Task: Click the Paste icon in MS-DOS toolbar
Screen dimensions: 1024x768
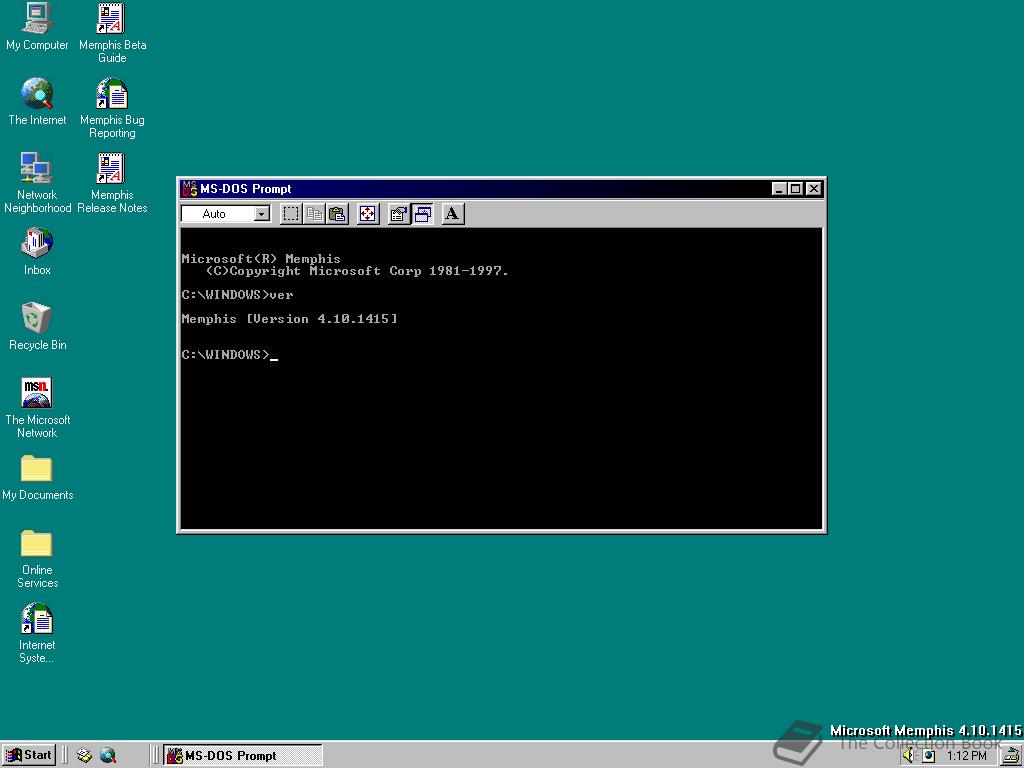Action: coord(337,214)
